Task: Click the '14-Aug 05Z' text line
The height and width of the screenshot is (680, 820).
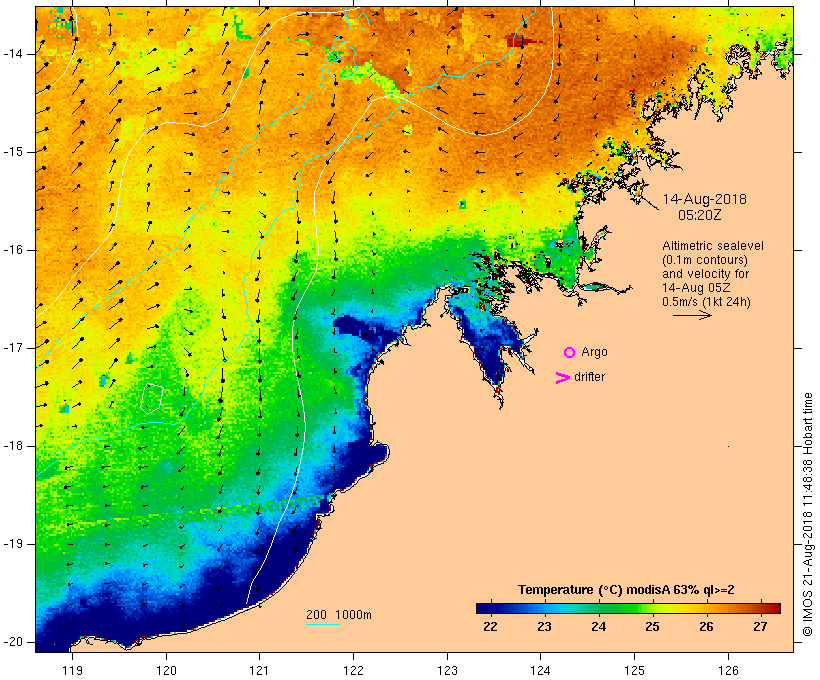Action: click(696, 288)
